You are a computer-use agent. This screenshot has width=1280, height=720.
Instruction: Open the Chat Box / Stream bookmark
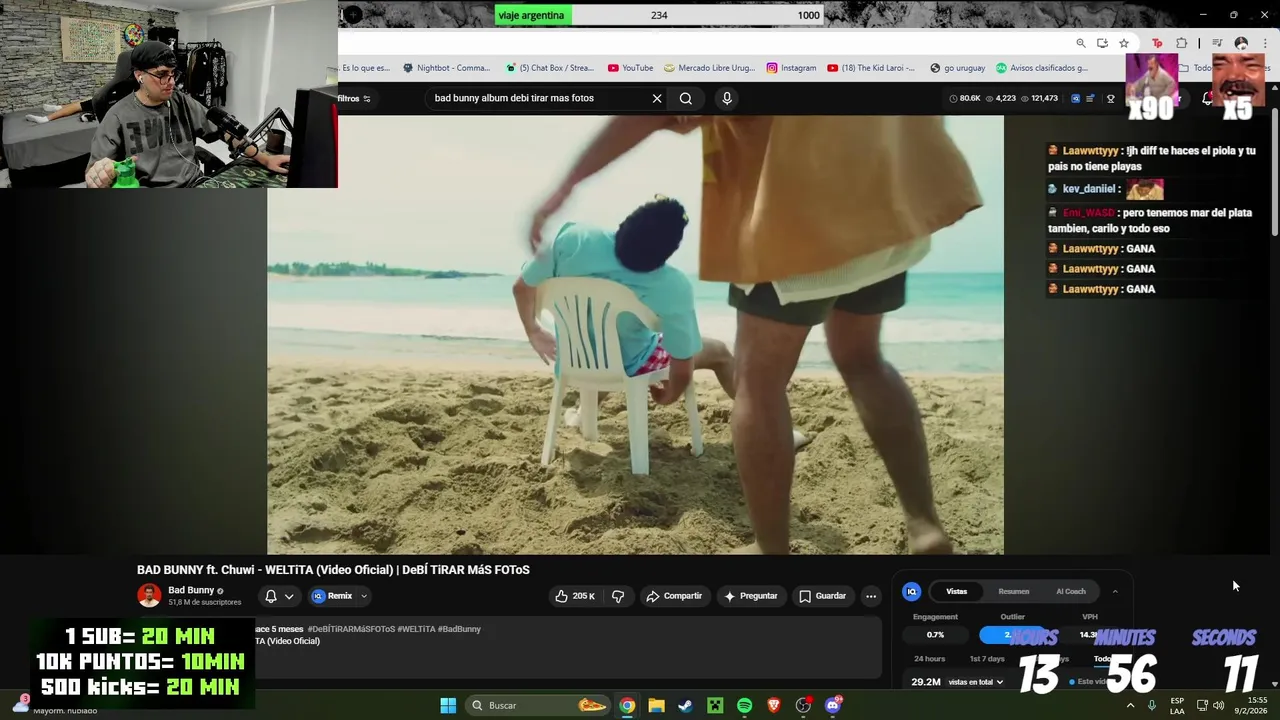550,68
